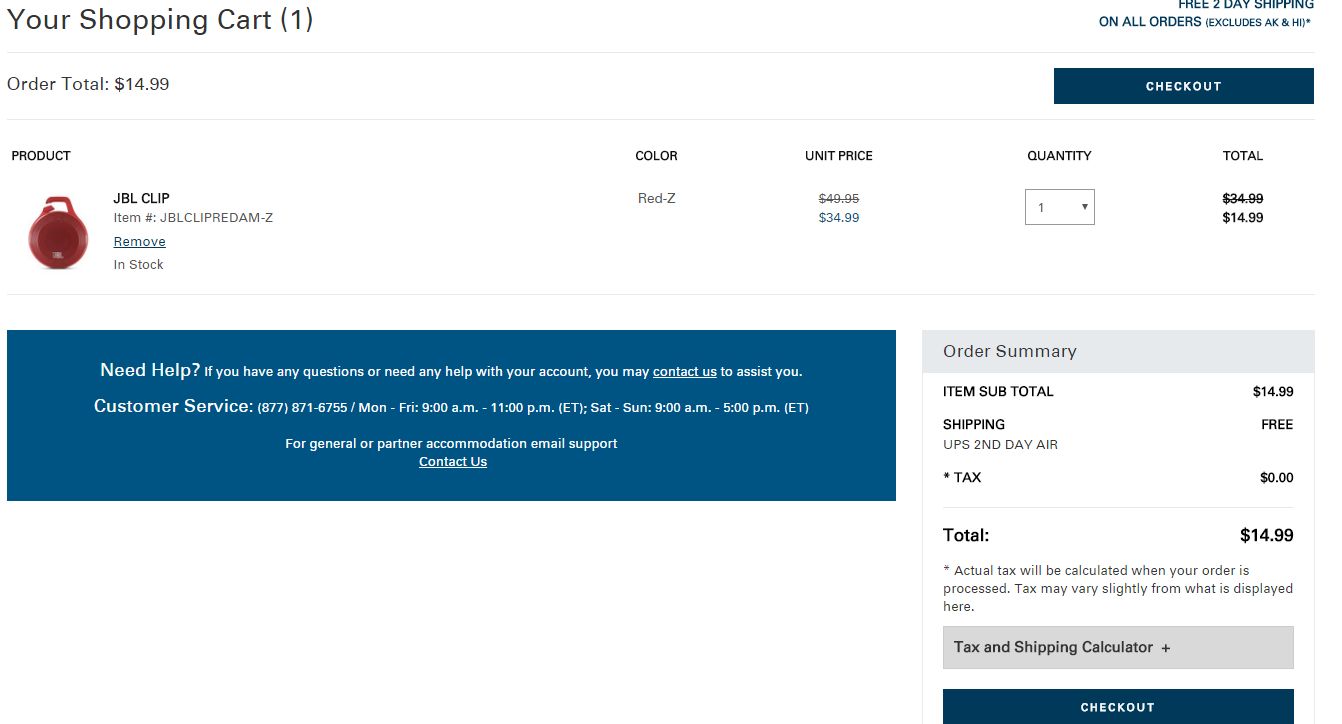Open the Contact Us link under email support

coord(452,461)
